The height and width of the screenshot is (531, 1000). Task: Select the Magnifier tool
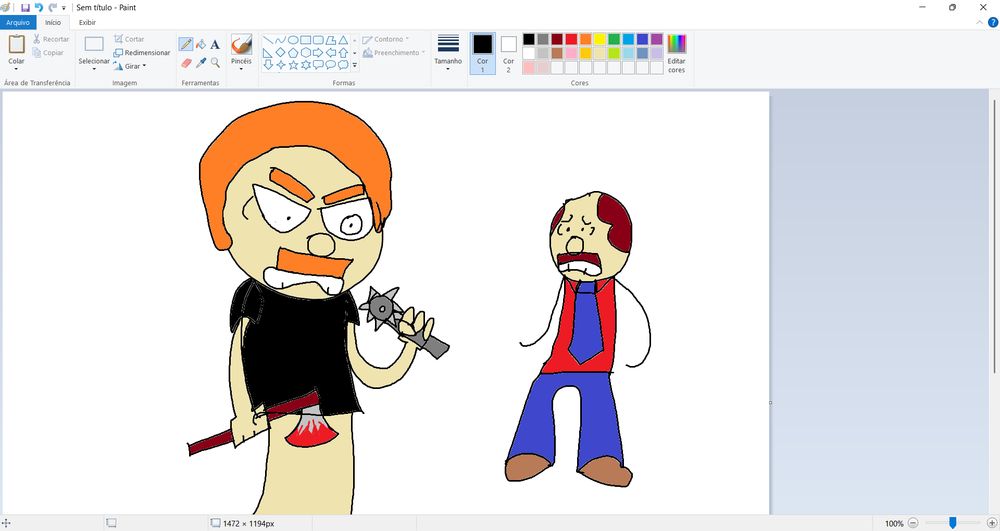[215, 62]
